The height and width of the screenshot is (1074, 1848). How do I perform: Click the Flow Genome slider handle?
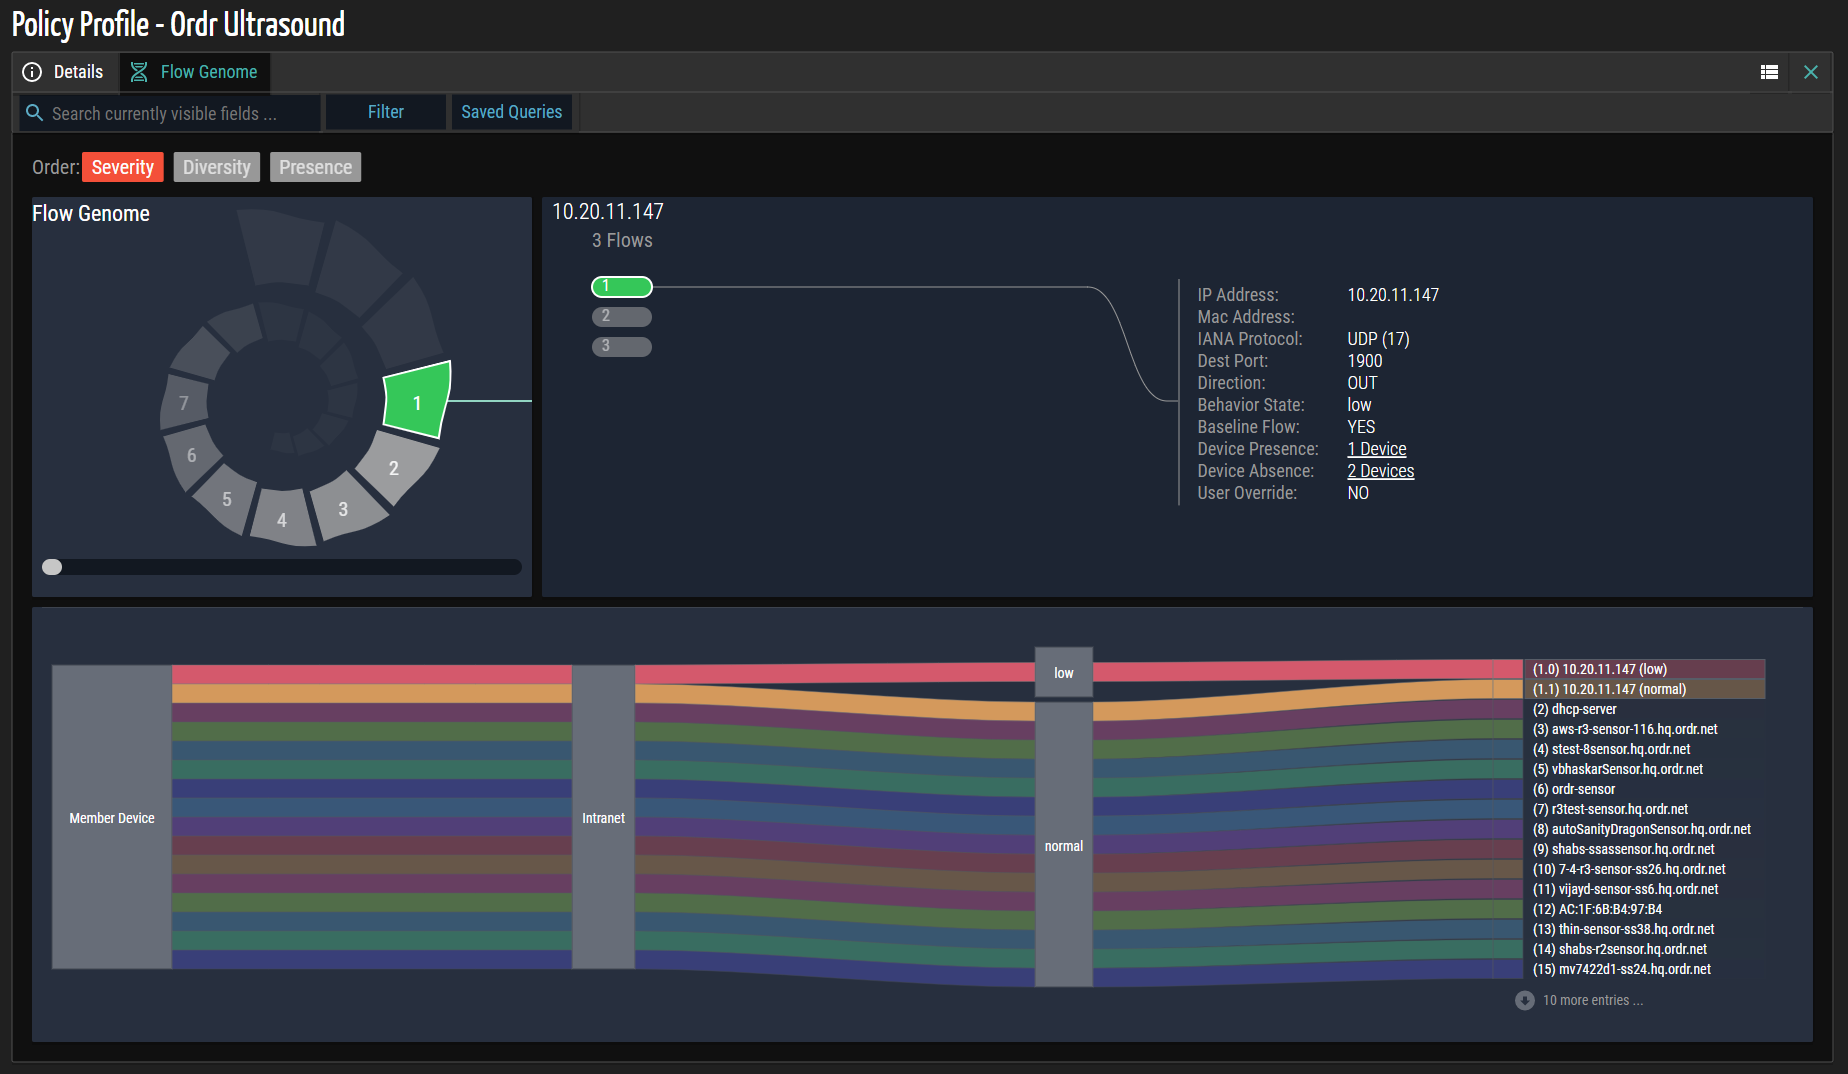(x=52, y=567)
